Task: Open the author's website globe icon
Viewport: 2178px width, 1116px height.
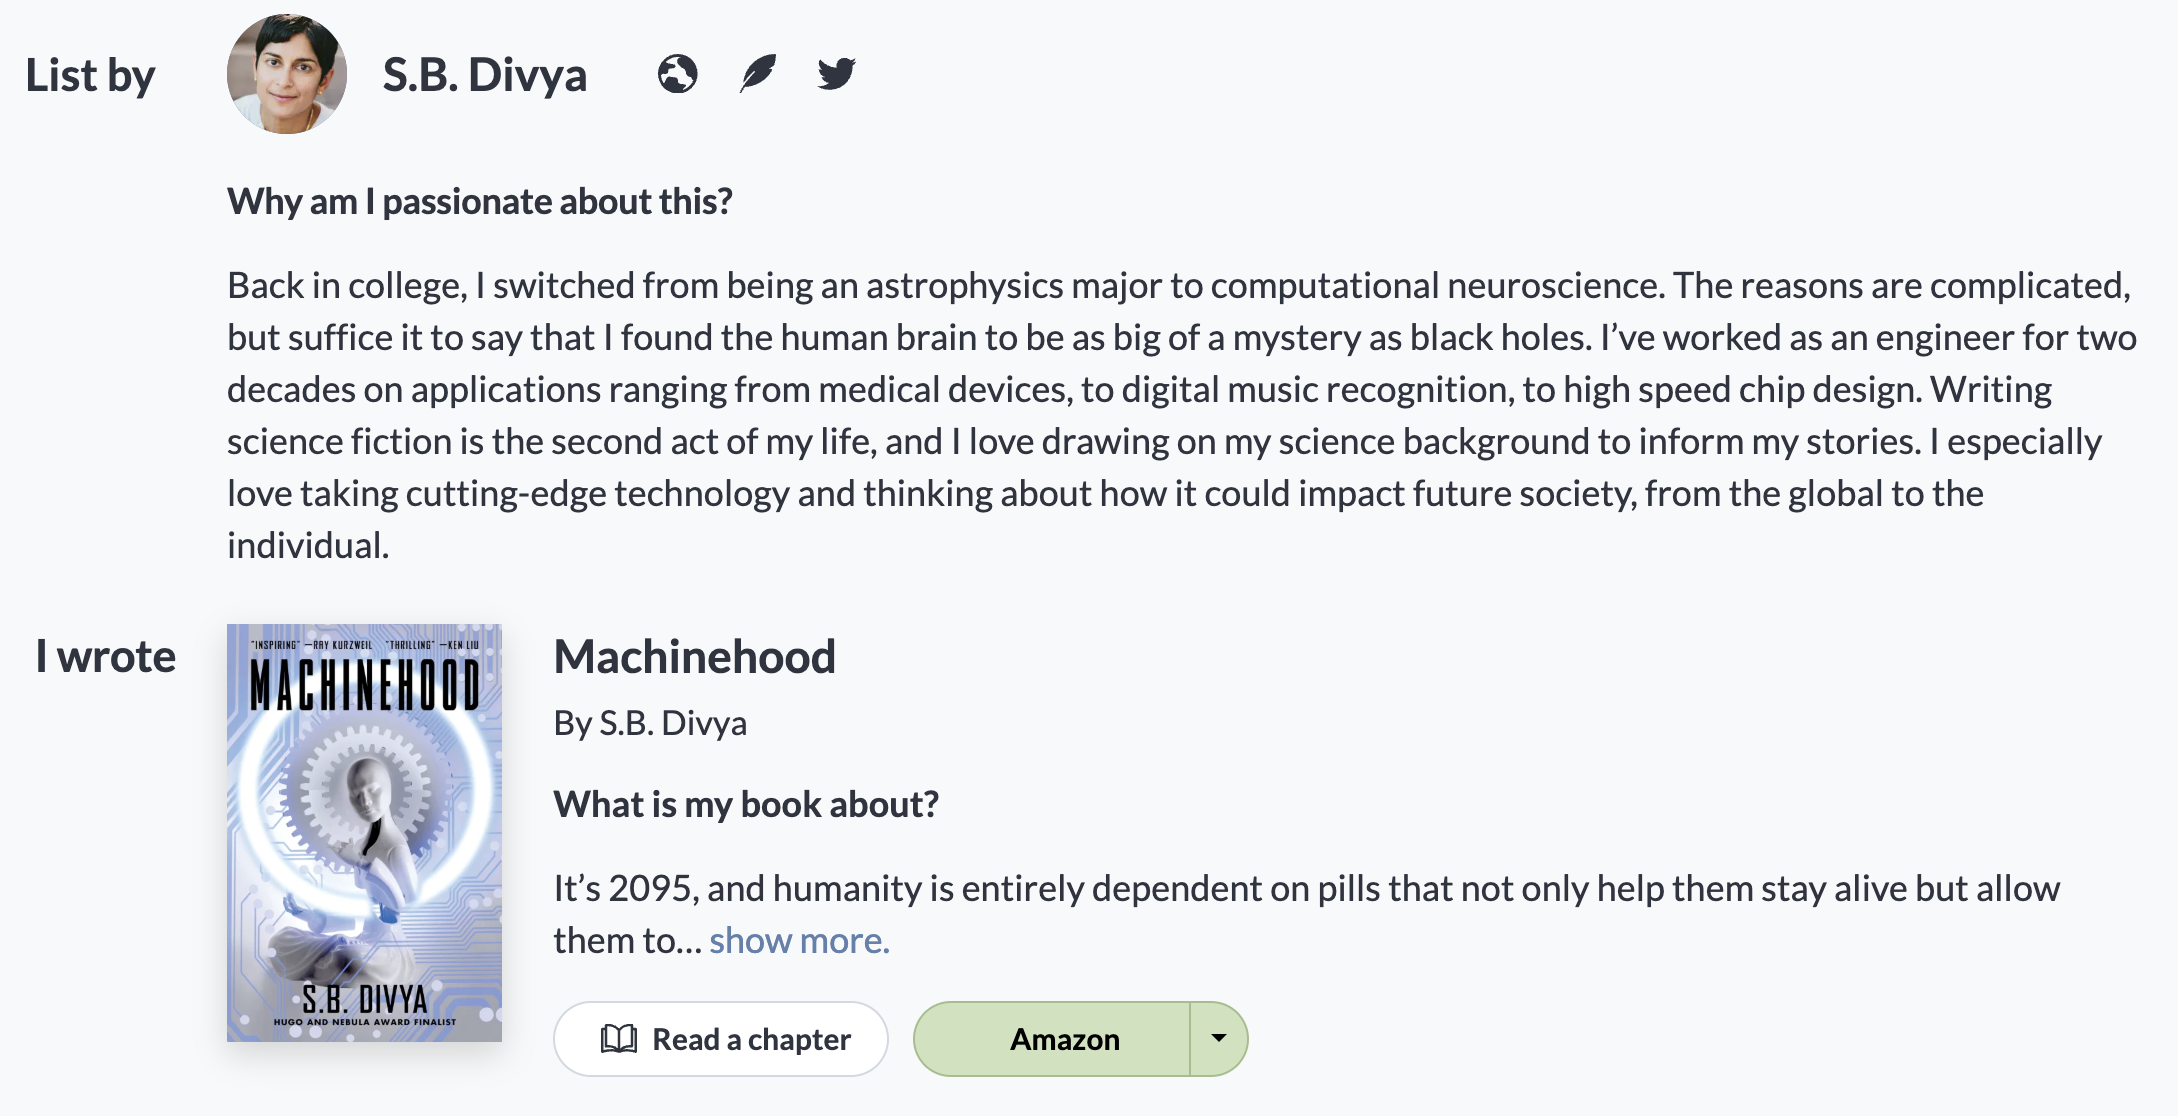Action: point(677,74)
